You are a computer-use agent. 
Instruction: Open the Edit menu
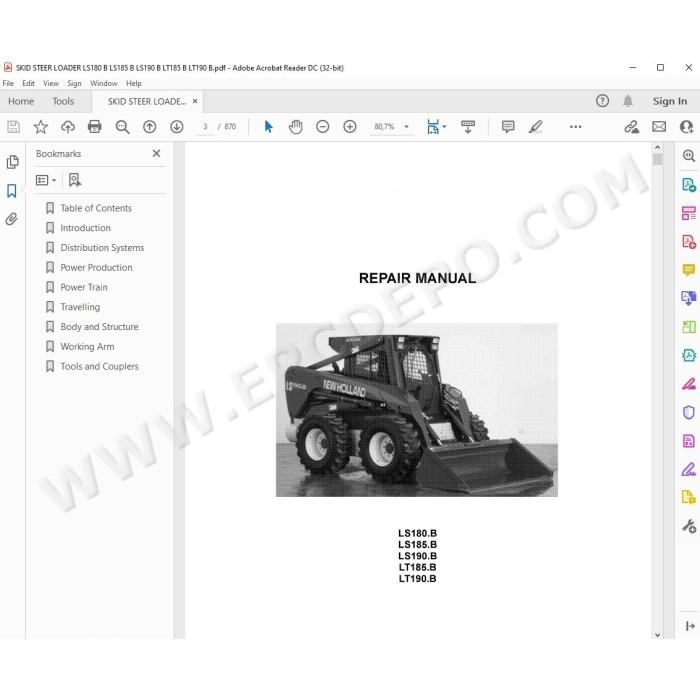[28, 83]
